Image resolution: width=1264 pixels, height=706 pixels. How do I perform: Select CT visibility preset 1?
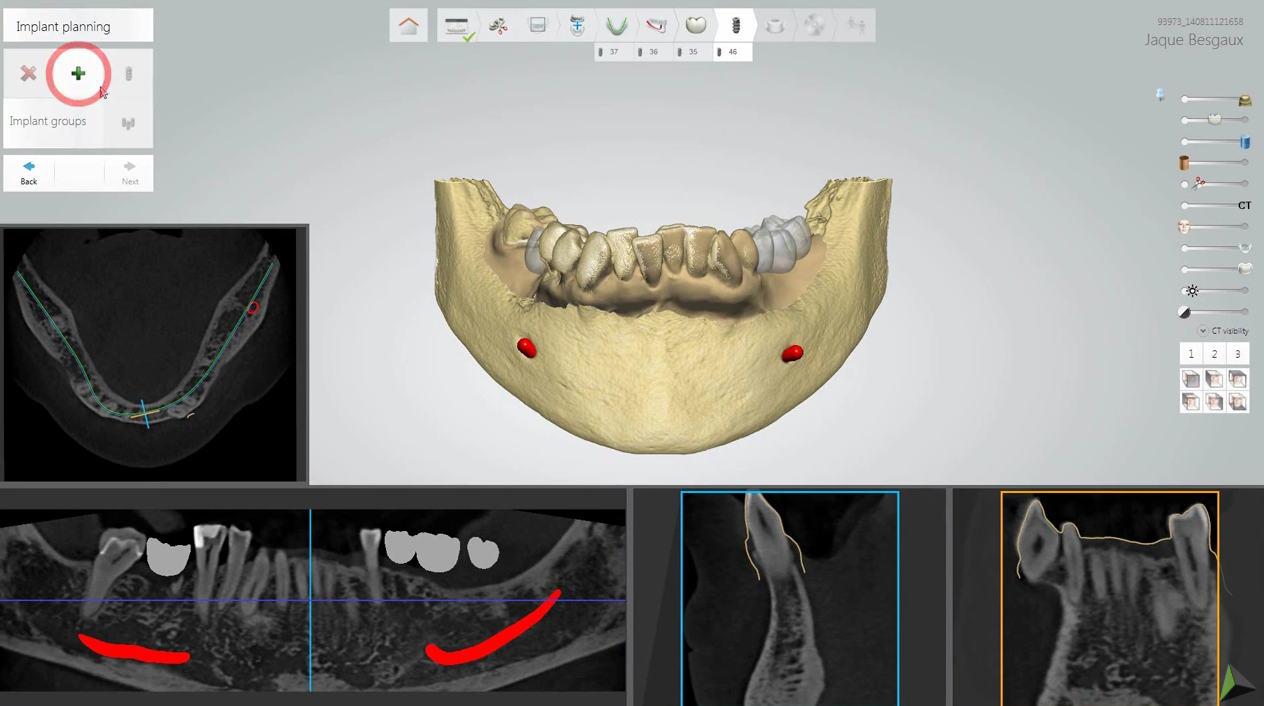1191,354
